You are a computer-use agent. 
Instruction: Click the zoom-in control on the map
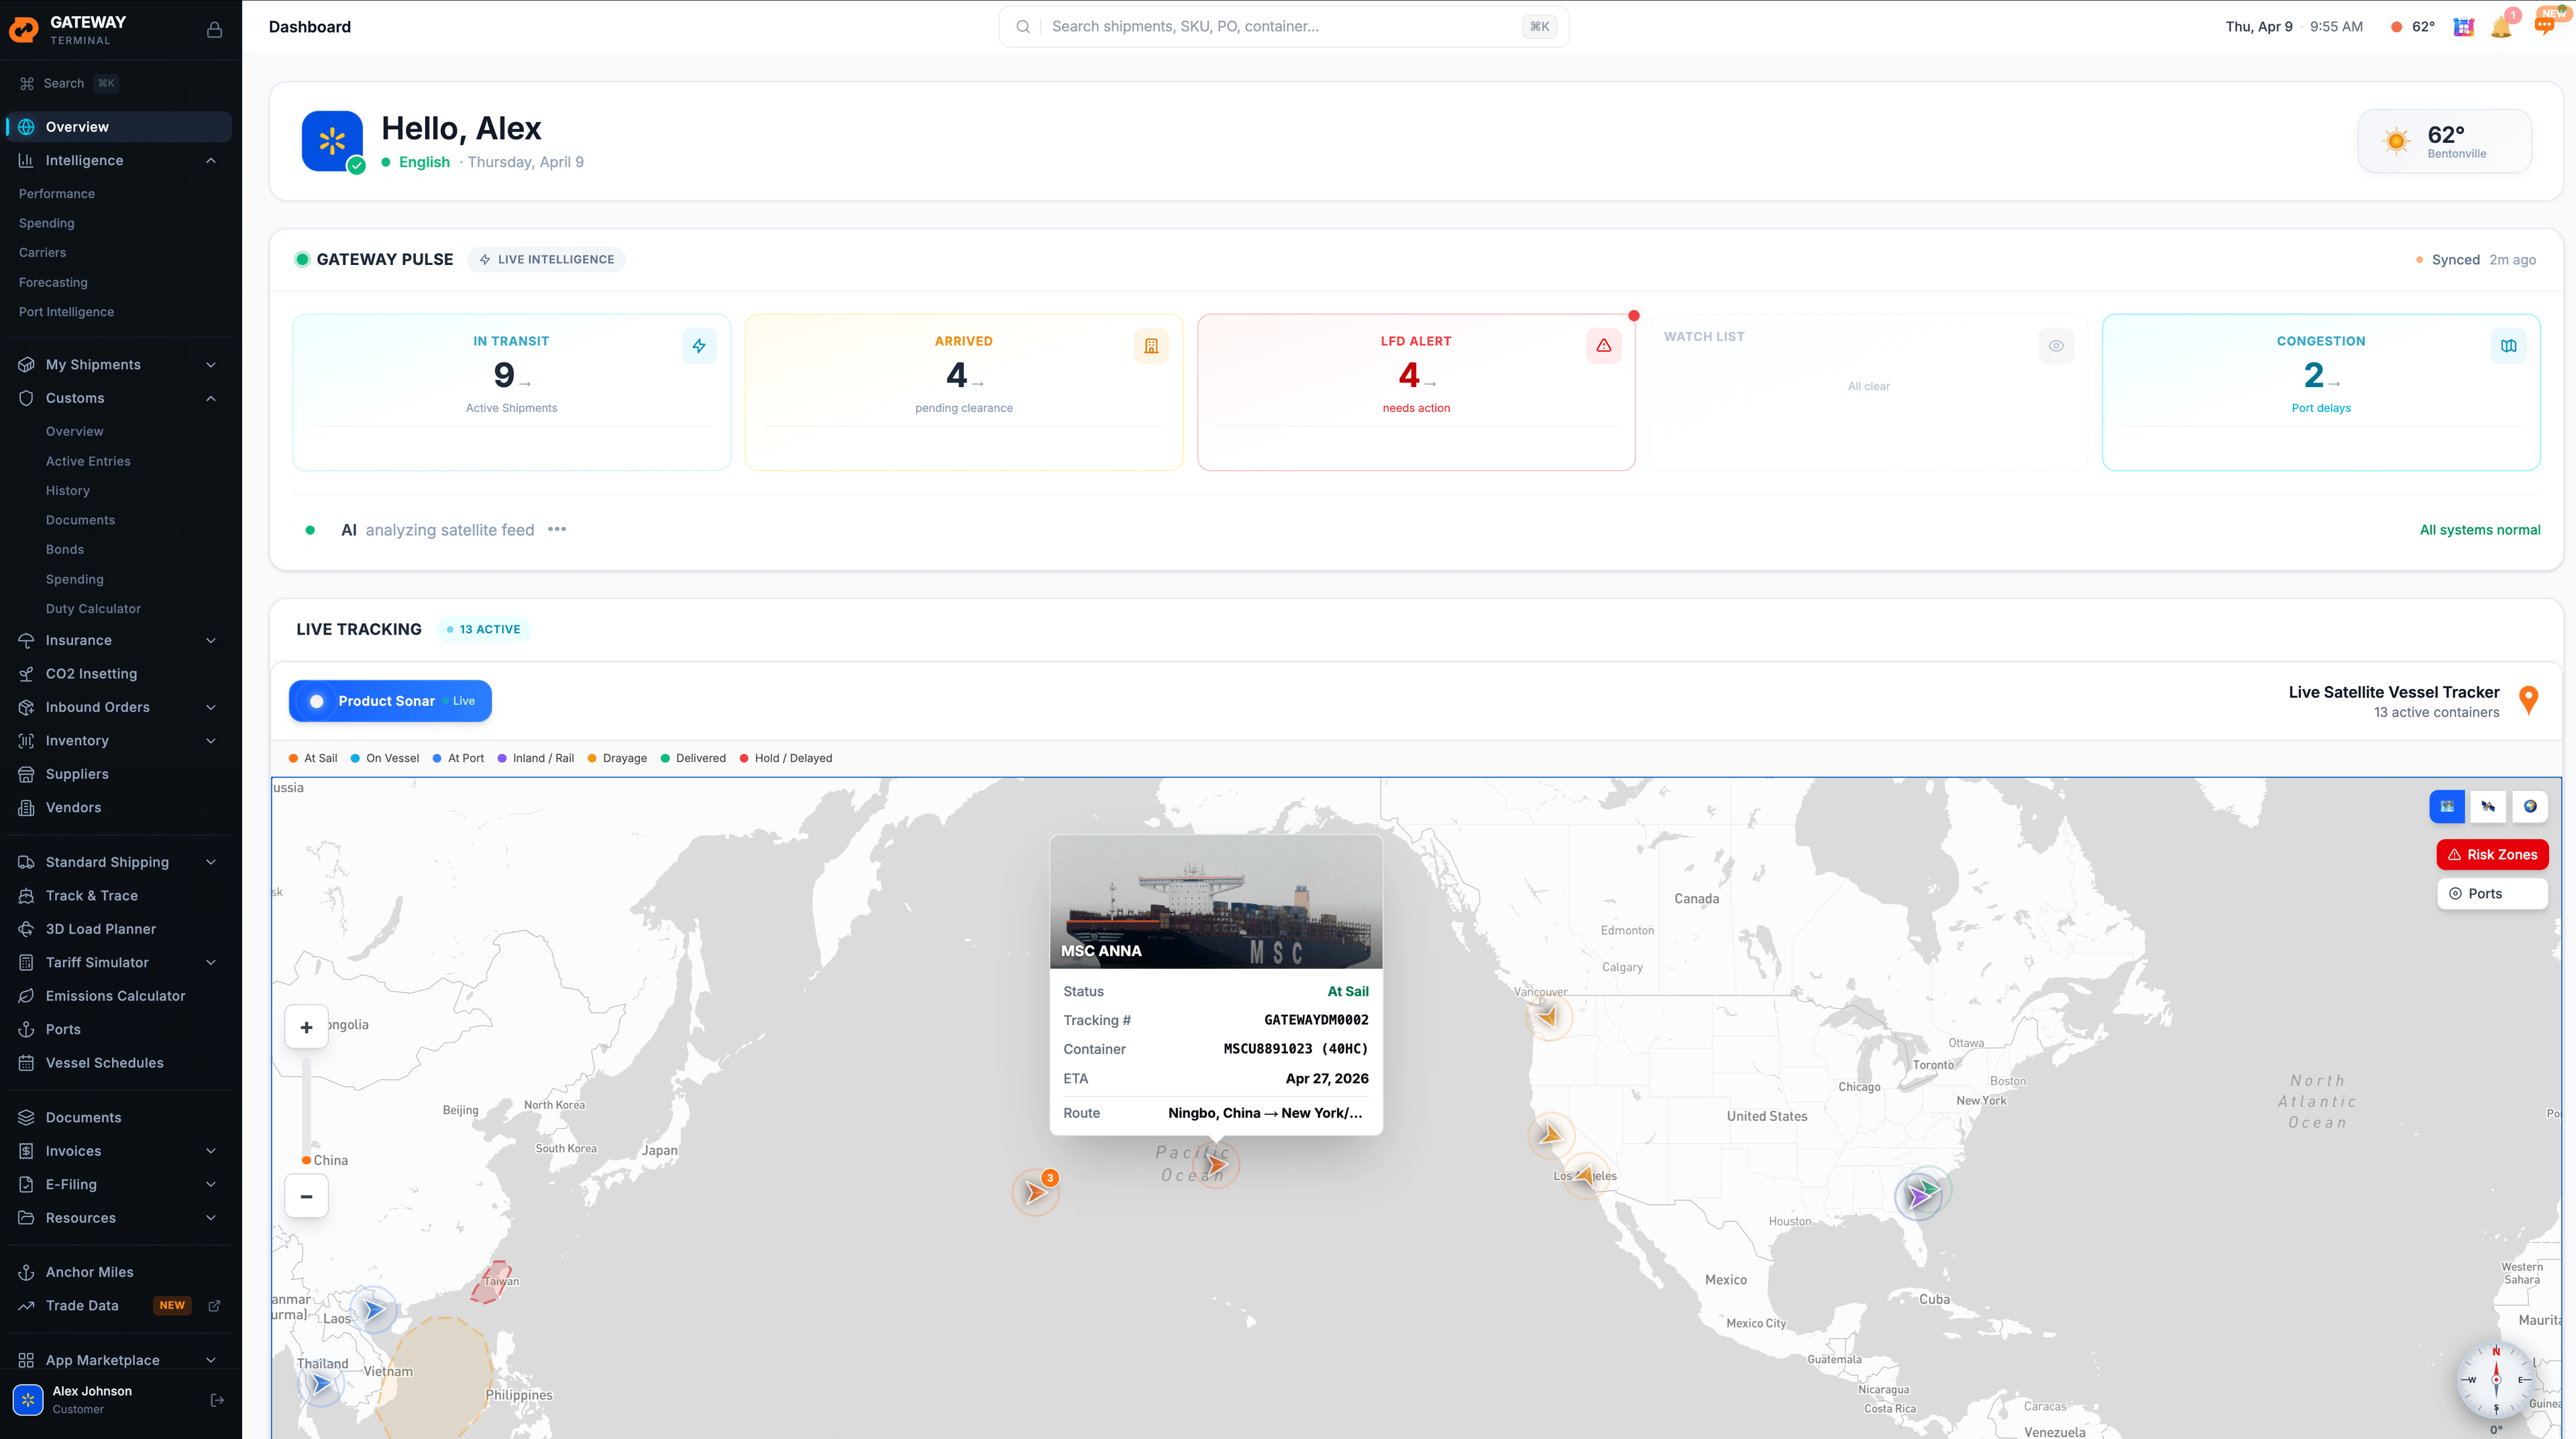point(306,1026)
